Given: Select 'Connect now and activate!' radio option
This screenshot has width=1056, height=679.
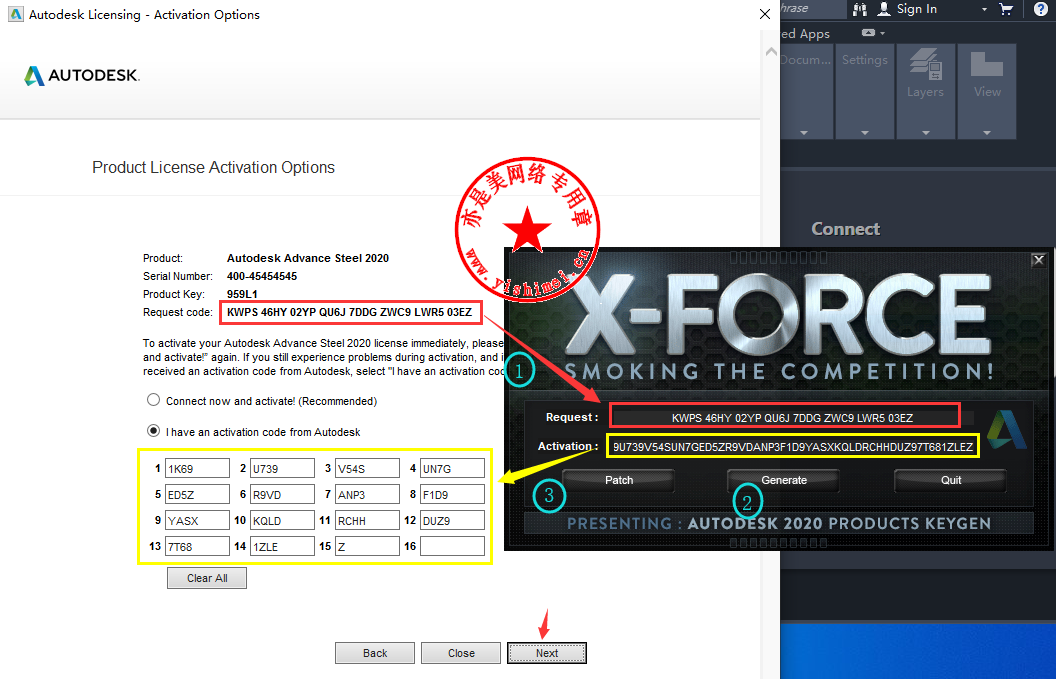Looking at the screenshot, I should [x=154, y=400].
